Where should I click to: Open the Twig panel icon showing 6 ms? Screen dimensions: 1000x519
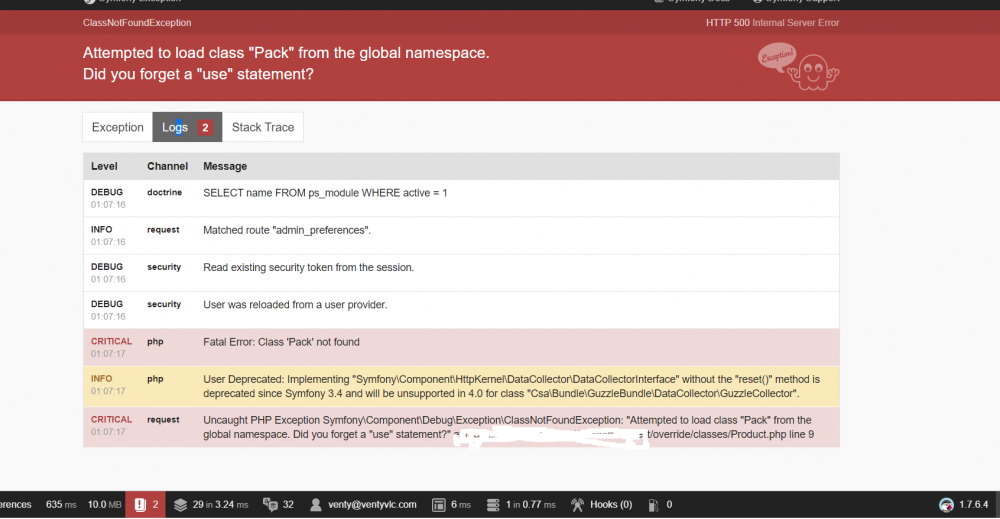pyautogui.click(x=438, y=505)
